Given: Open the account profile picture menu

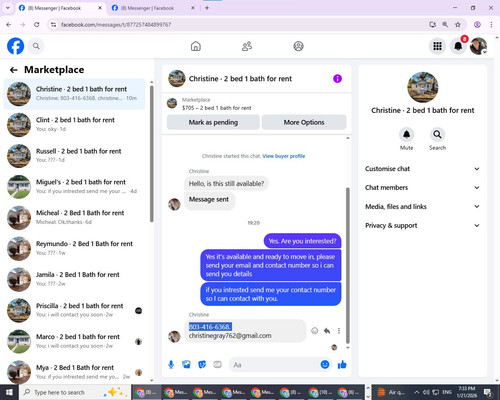Looking at the screenshot, I should pyautogui.click(x=478, y=46).
